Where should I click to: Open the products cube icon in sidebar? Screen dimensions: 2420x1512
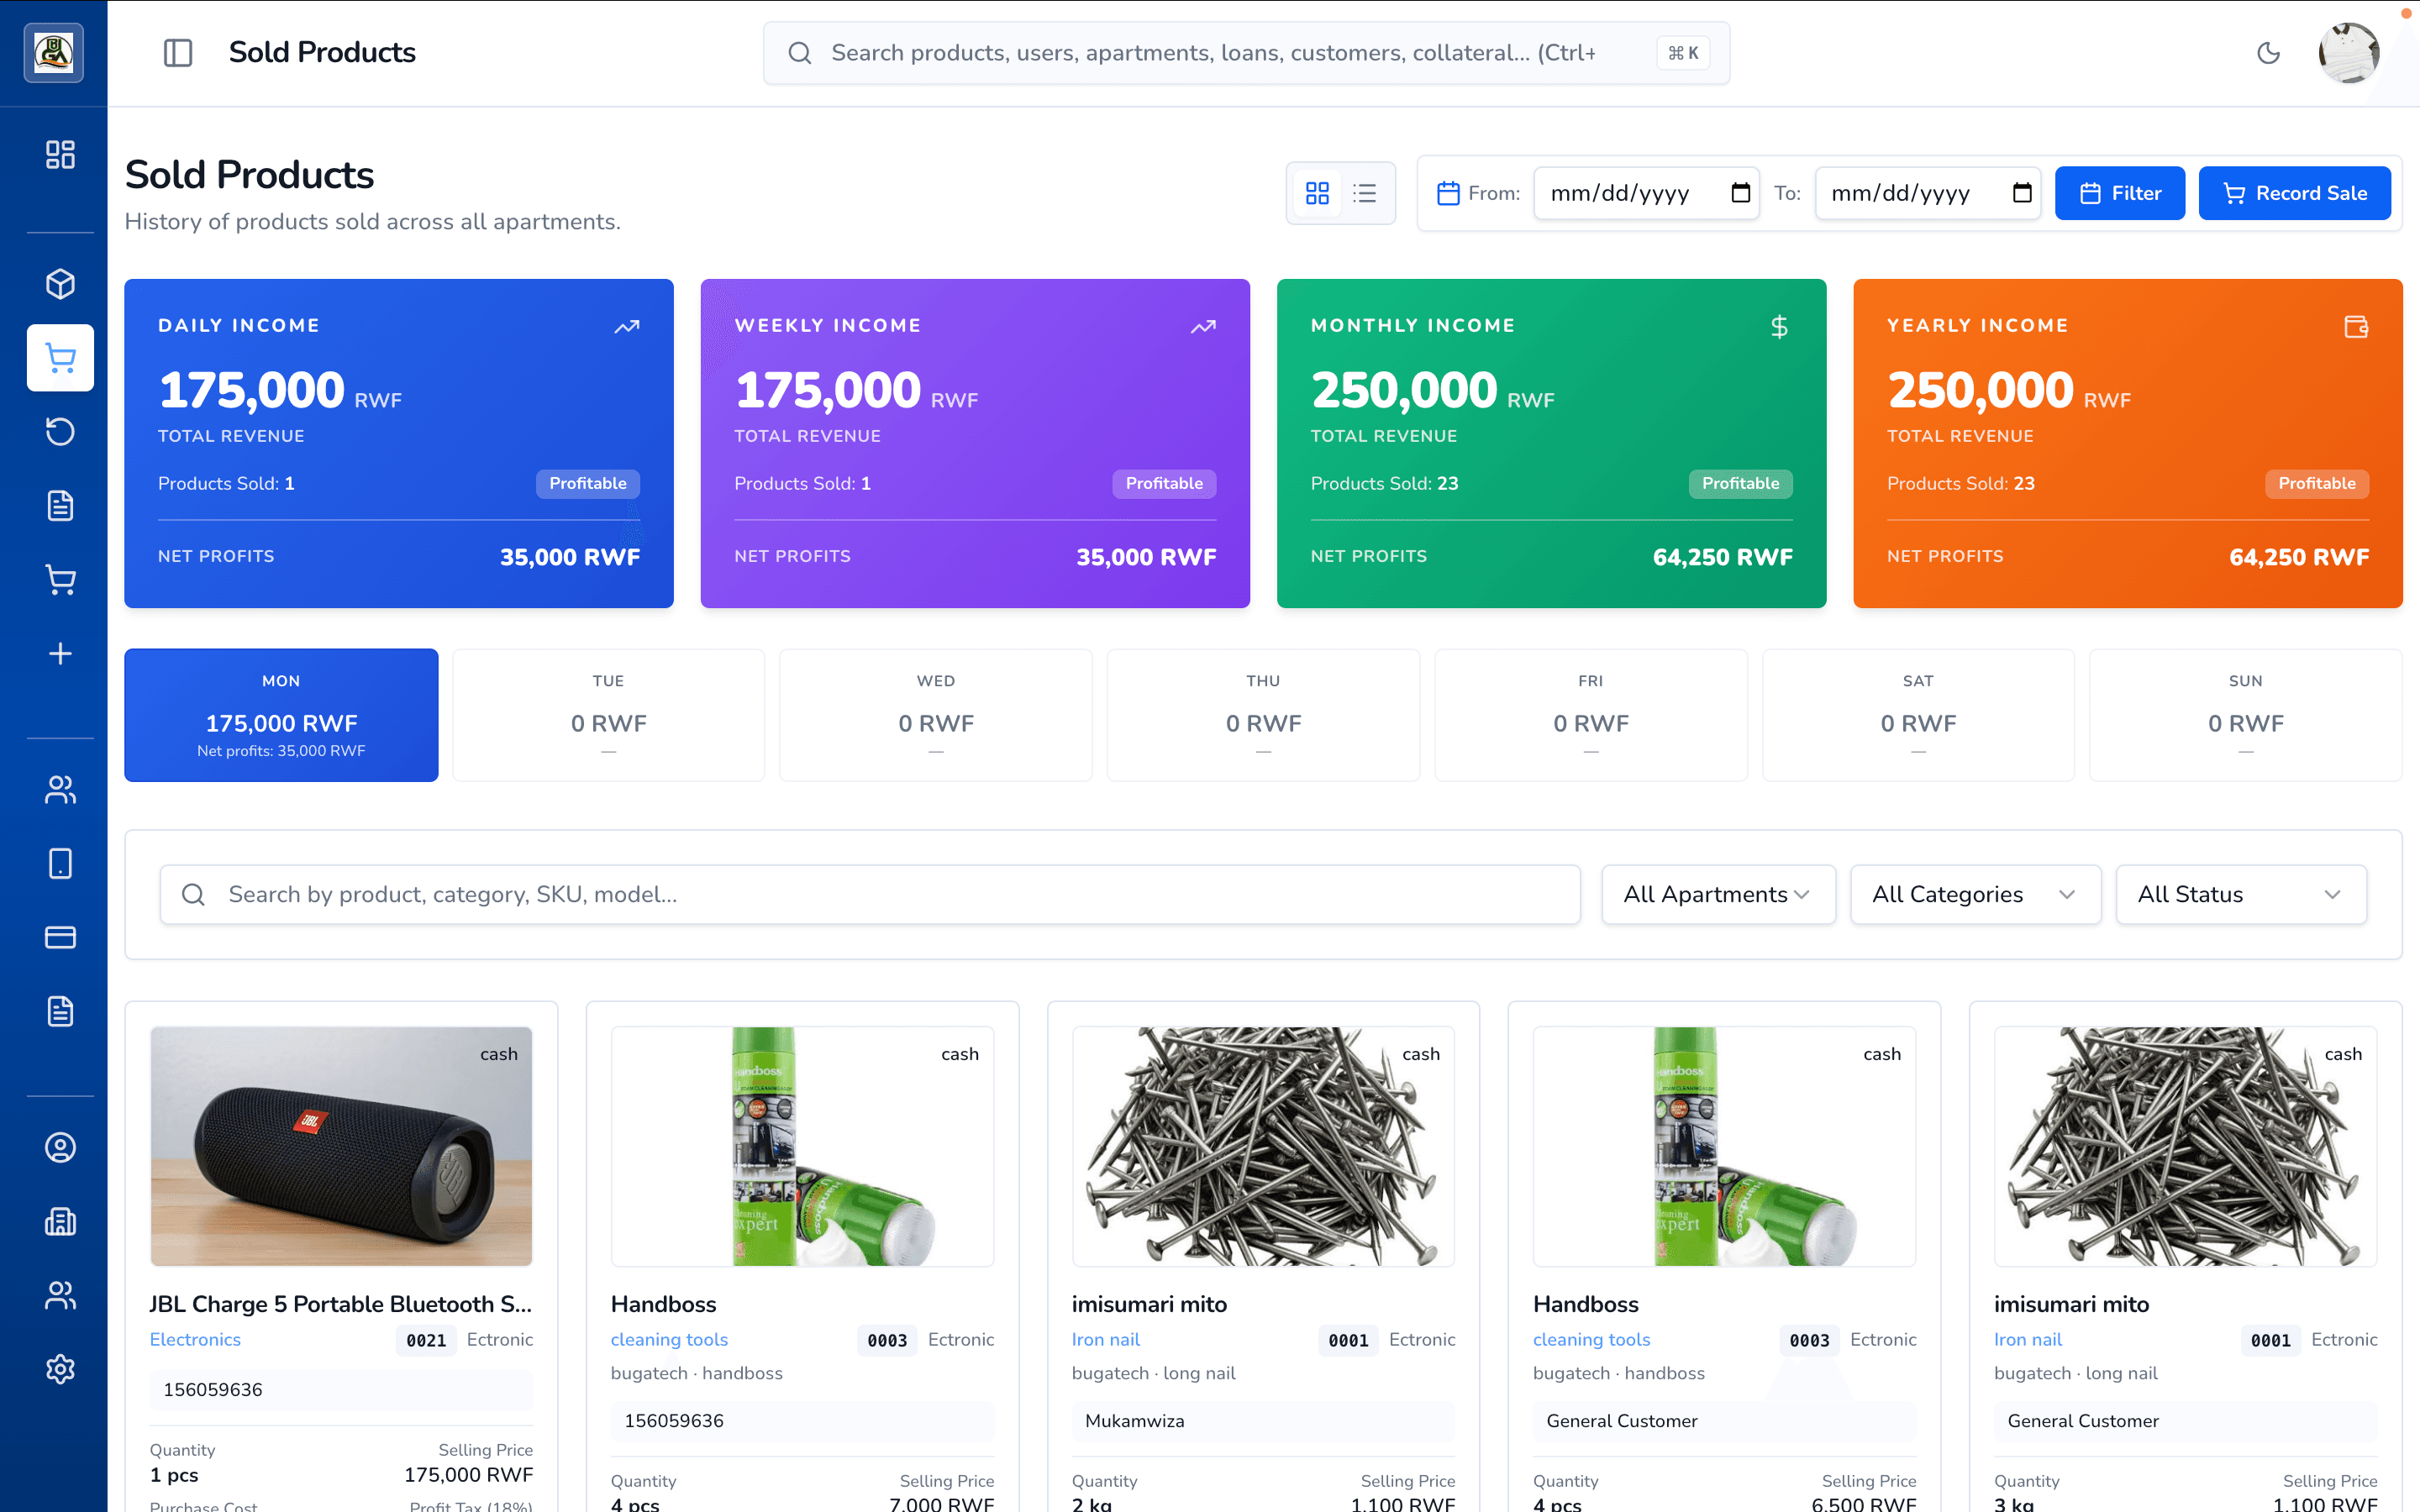pos(60,284)
